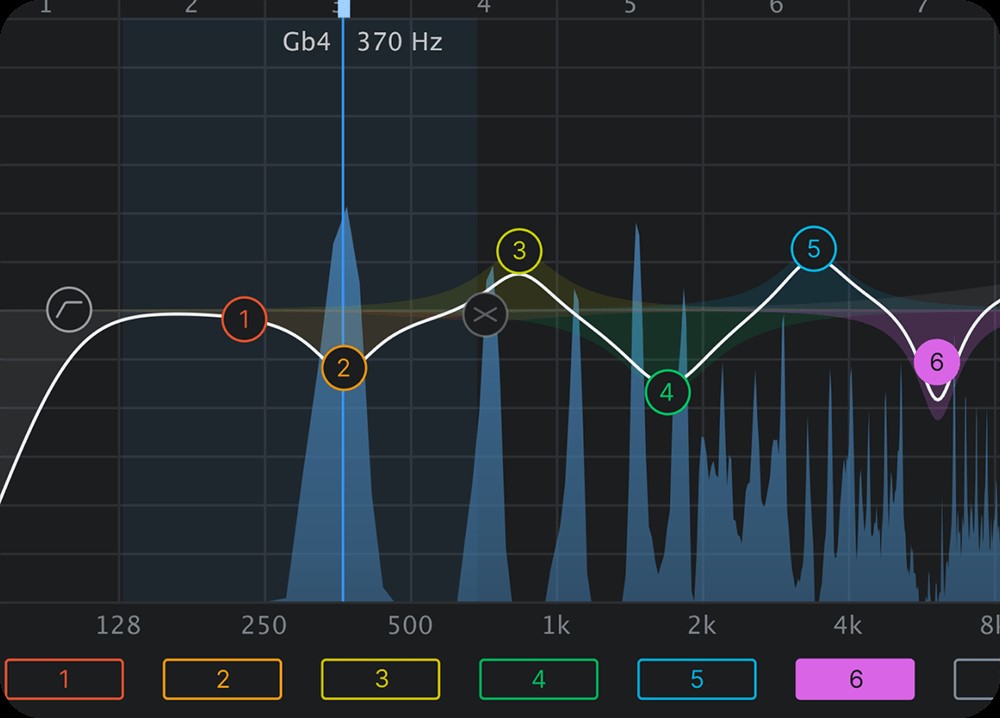The width and height of the screenshot is (1000, 718).
Task: Choose highlighted band 6 button
Action: 855,679
